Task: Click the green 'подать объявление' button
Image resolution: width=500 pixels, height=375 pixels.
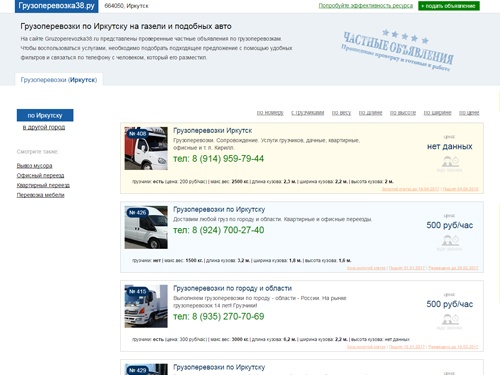Action: pos(449,6)
